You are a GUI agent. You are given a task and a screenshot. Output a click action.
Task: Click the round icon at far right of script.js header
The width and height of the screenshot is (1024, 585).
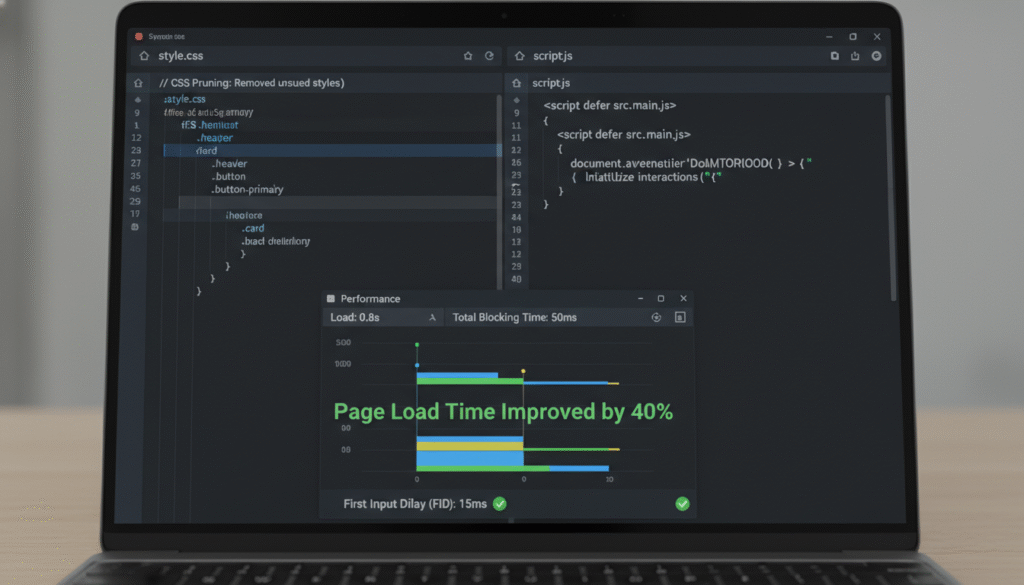coord(877,57)
